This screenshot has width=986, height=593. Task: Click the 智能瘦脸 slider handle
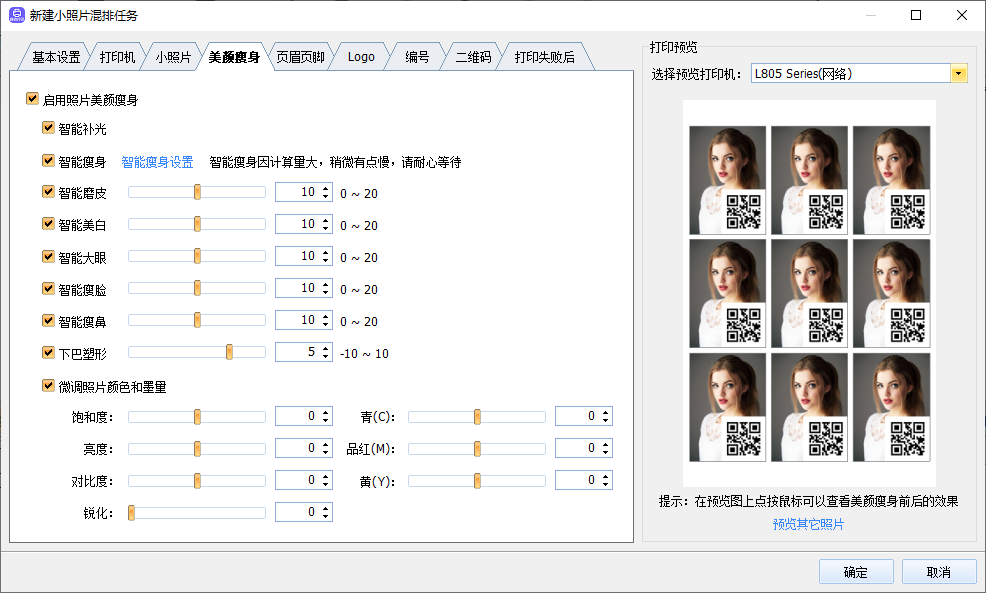[x=197, y=289]
